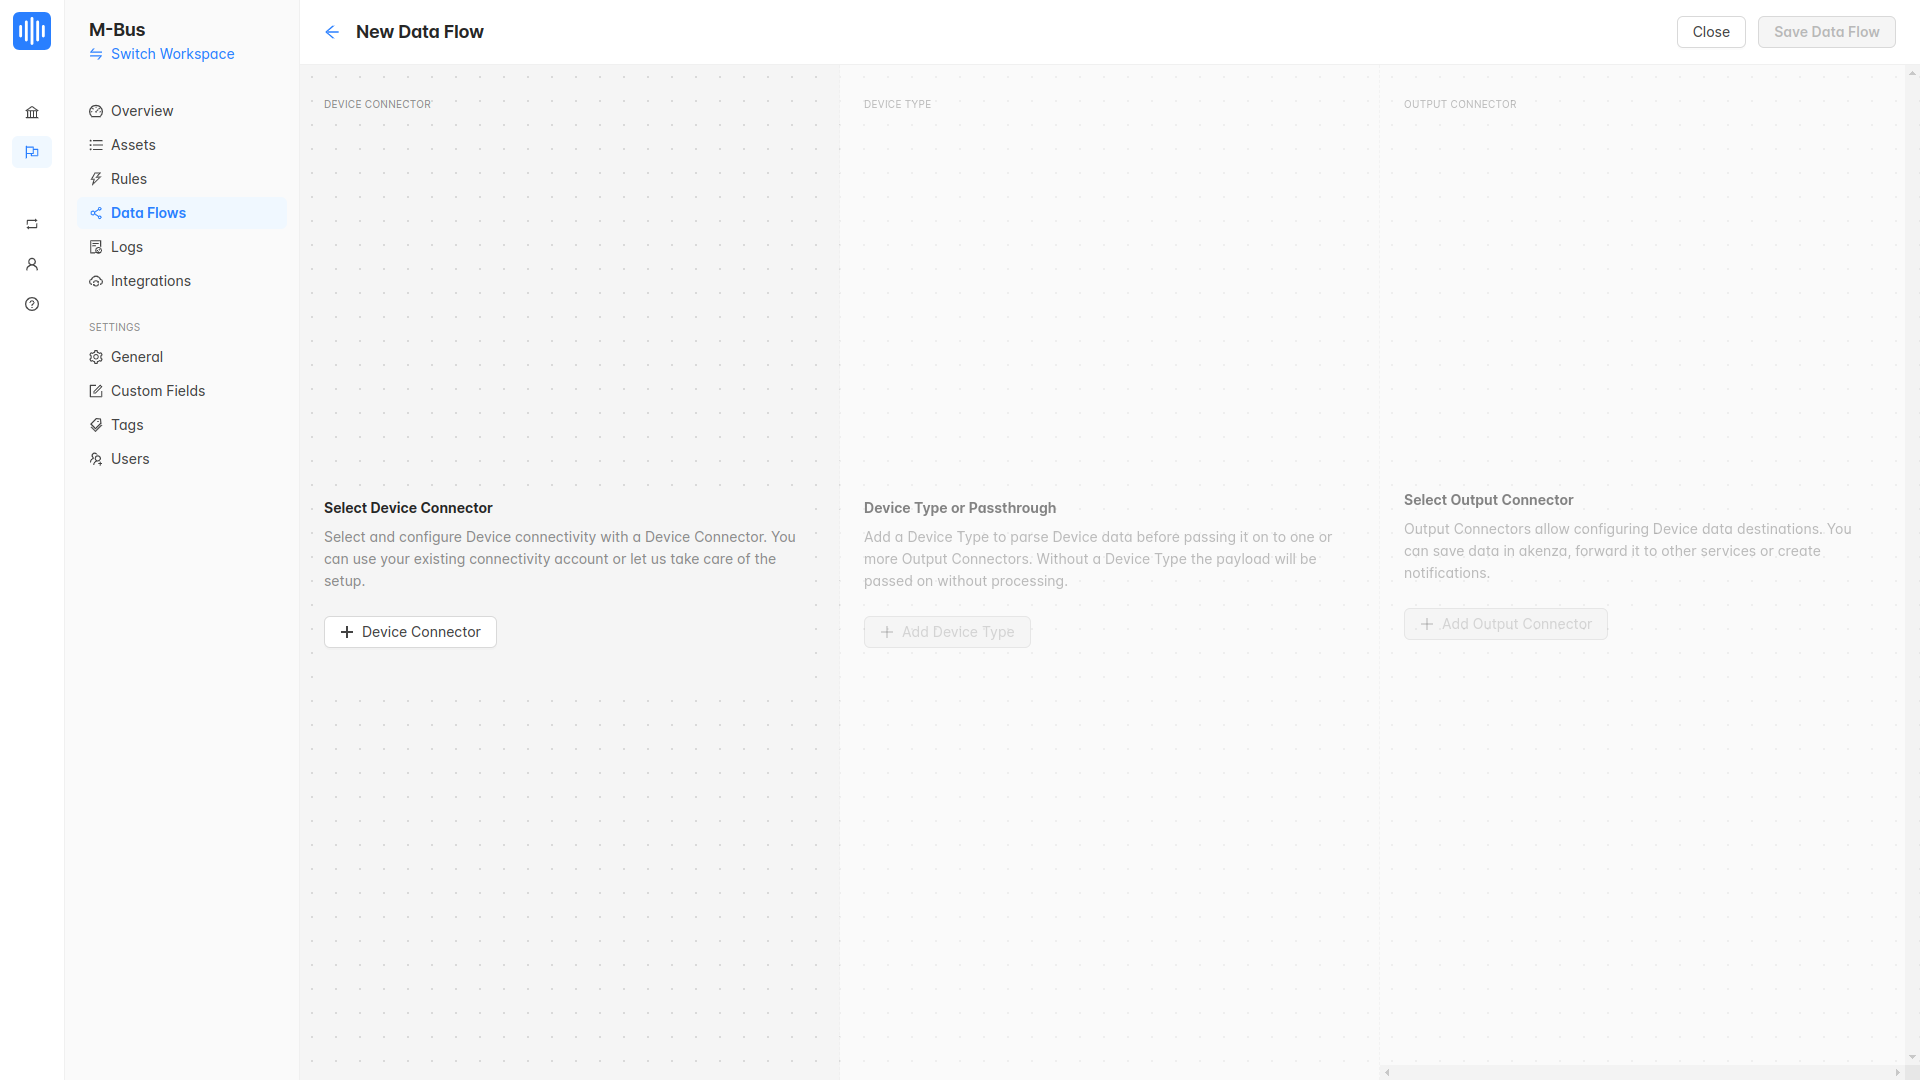Open the Logs page
Screen dimensions: 1920x1080
point(127,247)
